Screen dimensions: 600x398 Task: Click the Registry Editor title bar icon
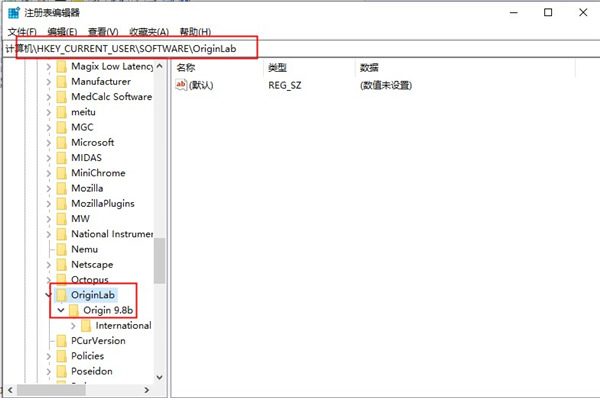pyautogui.click(x=14, y=13)
